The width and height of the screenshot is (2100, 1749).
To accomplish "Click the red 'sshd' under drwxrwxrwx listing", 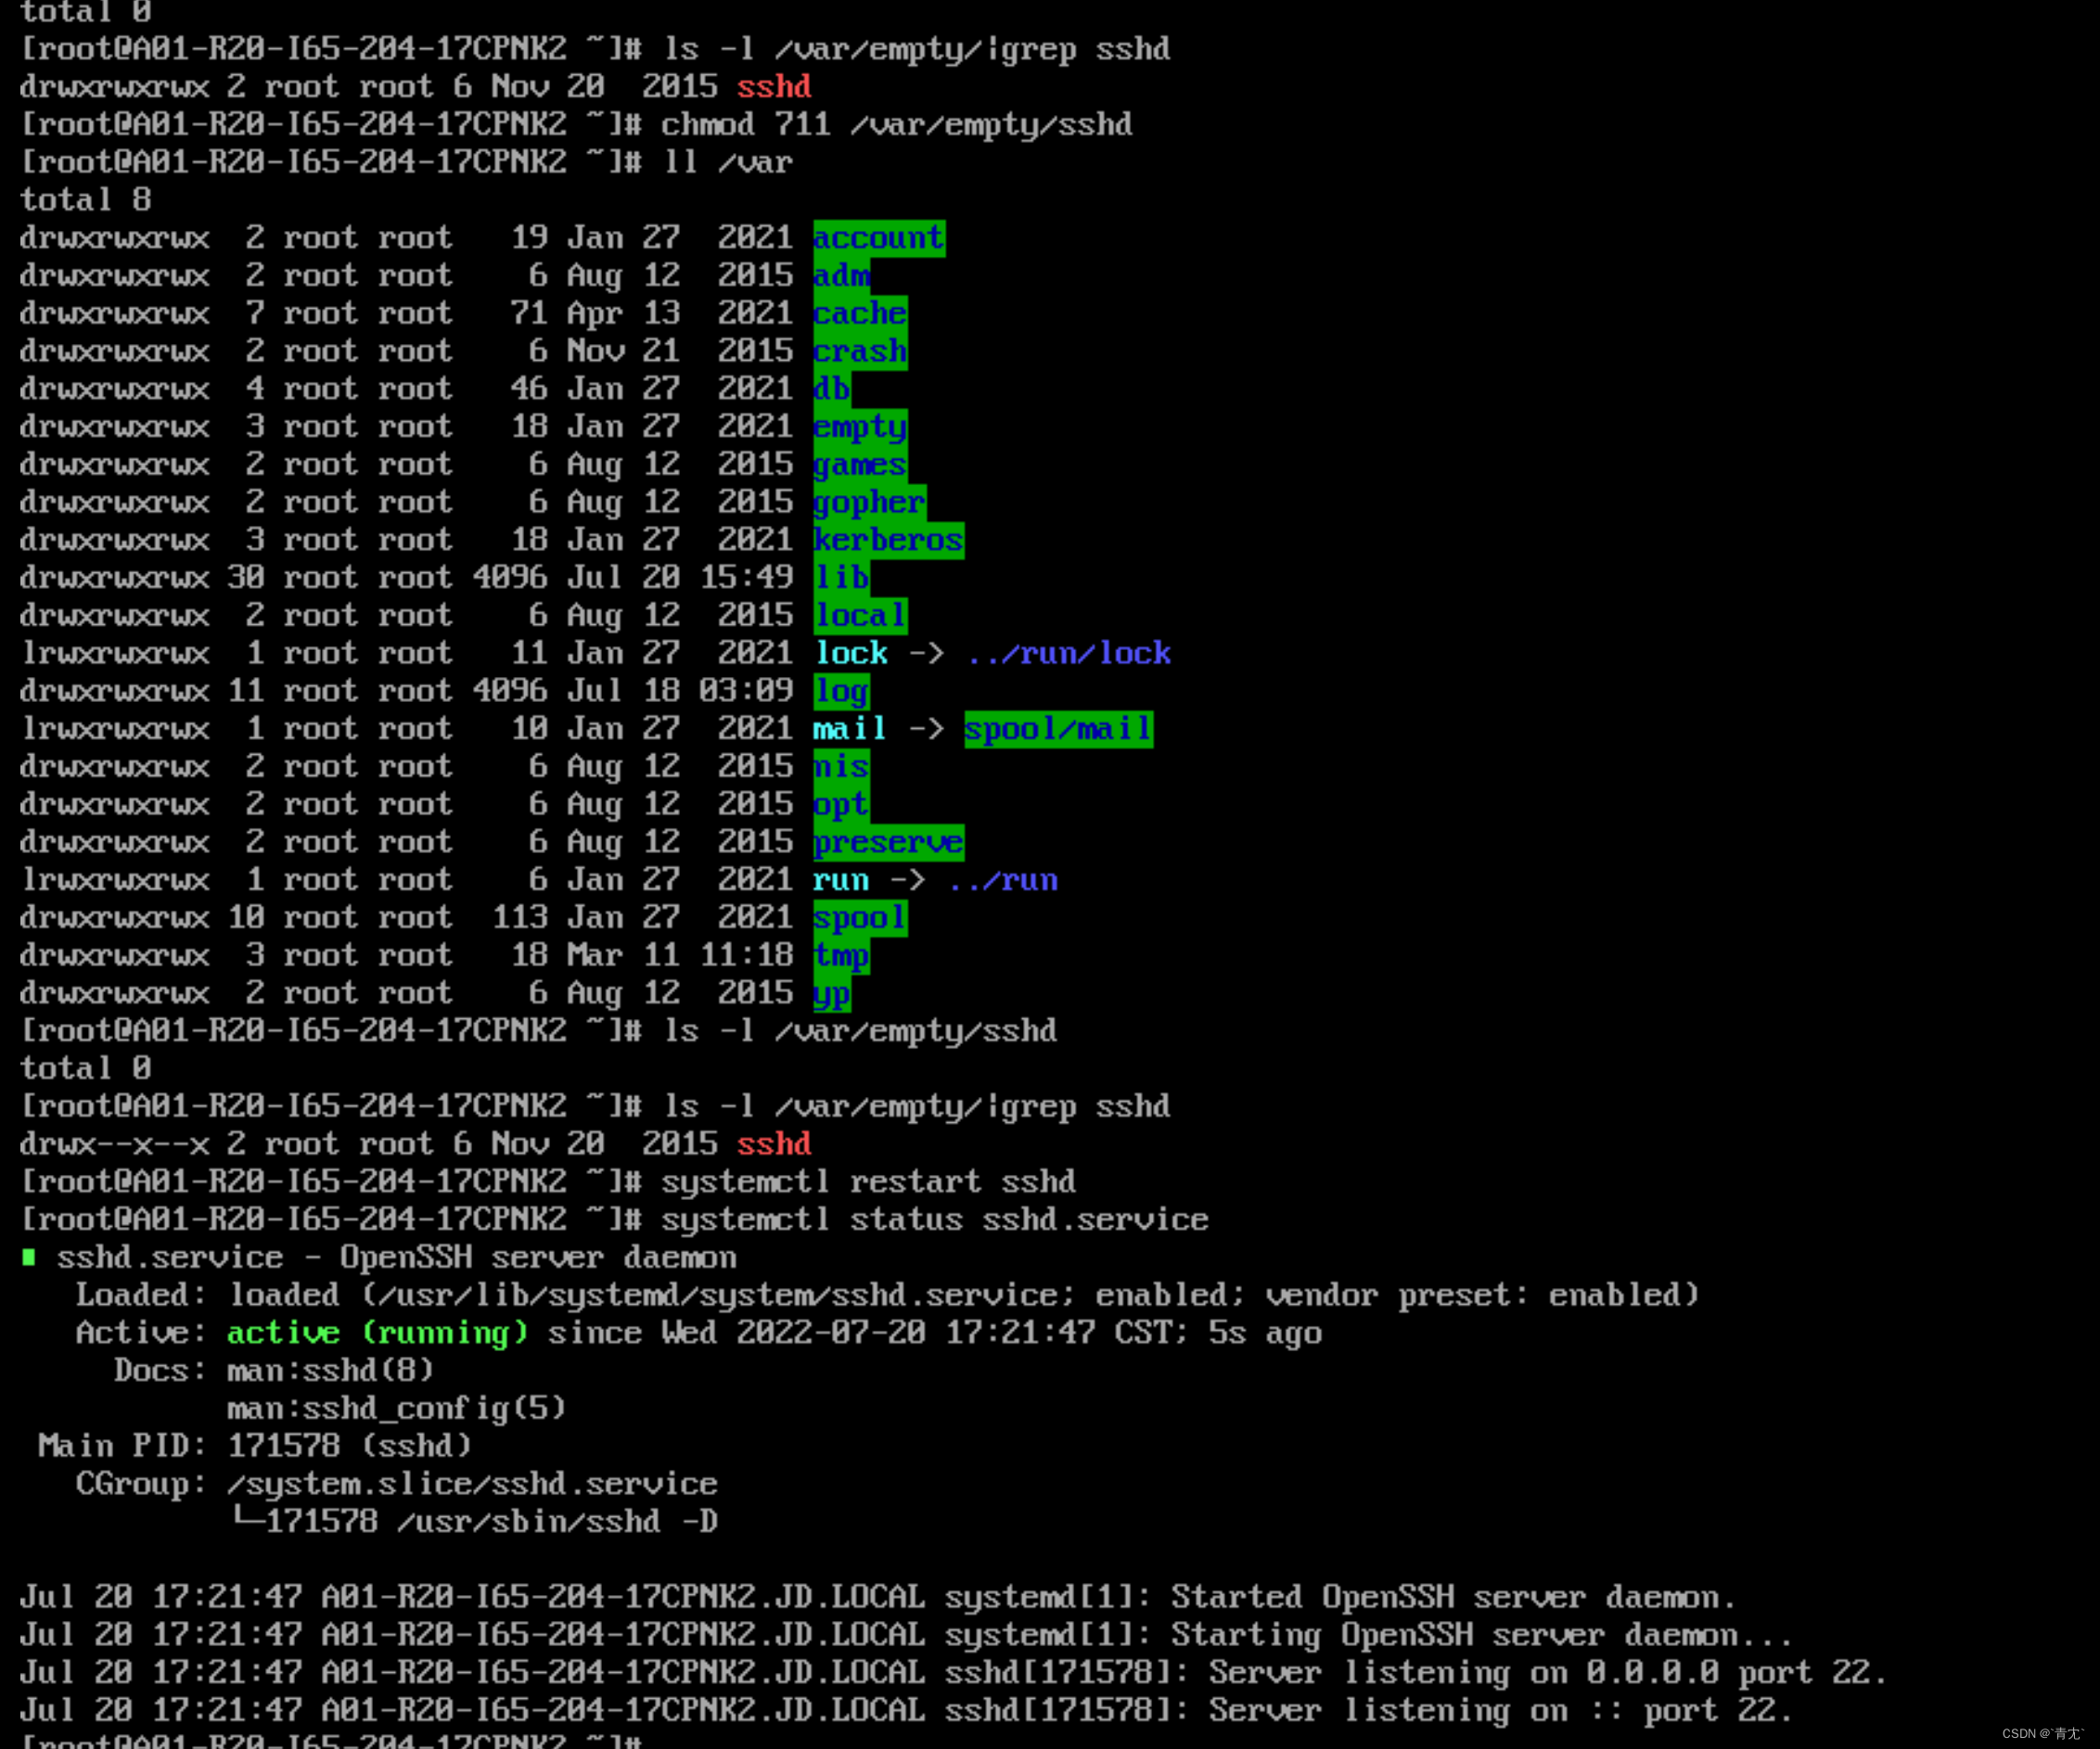I will click(x=773, y=87).
